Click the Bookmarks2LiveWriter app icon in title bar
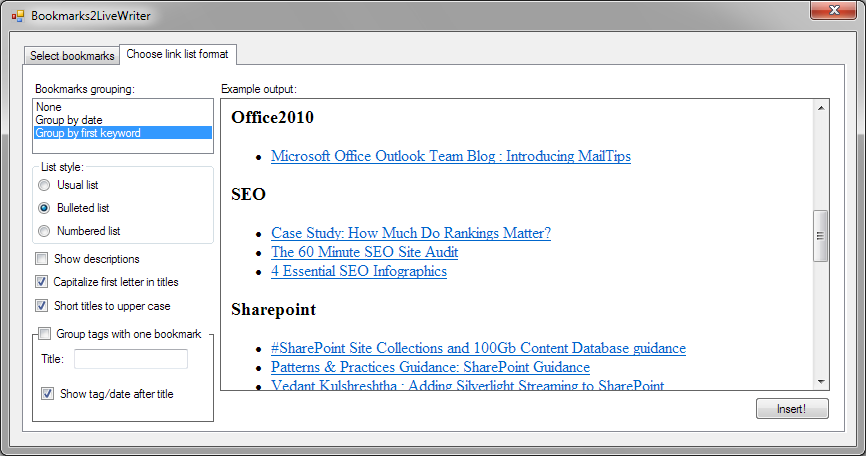Screen dimensions: 866x456 click(x=18, y=16)
